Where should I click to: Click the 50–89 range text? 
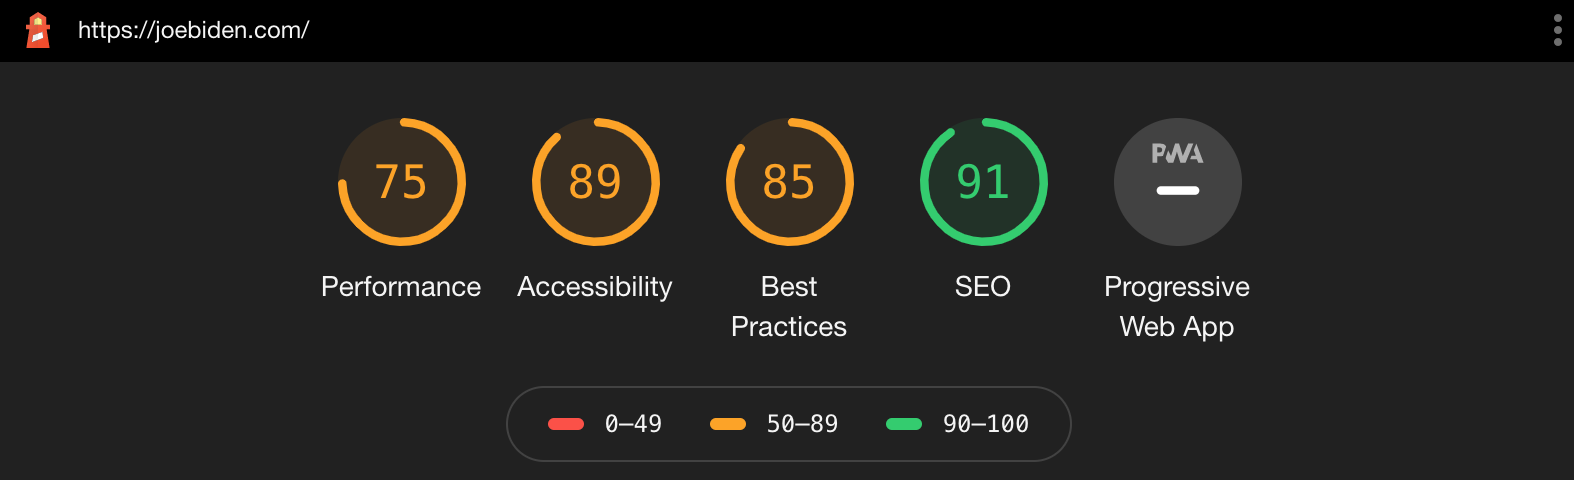(x=802, y=424)
